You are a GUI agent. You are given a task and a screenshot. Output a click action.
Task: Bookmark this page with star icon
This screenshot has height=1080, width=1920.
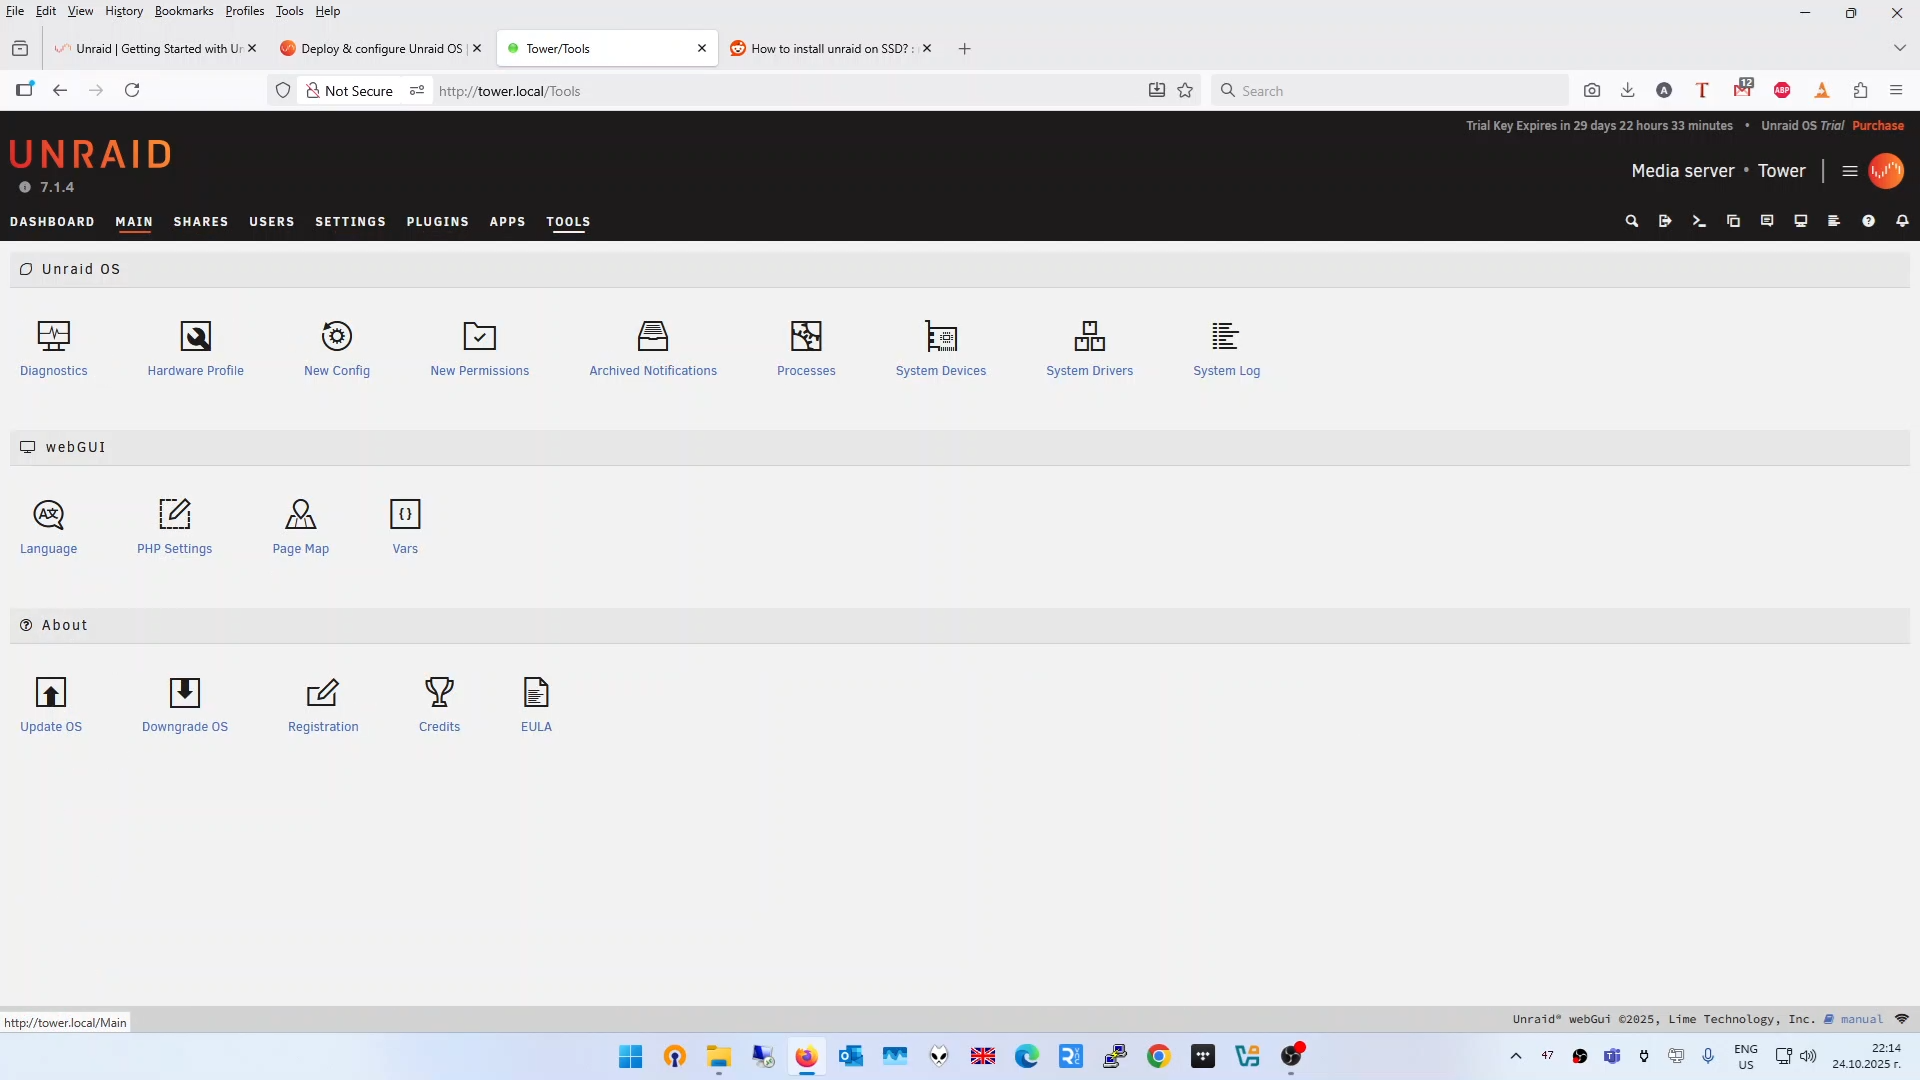coord(1185,91)
